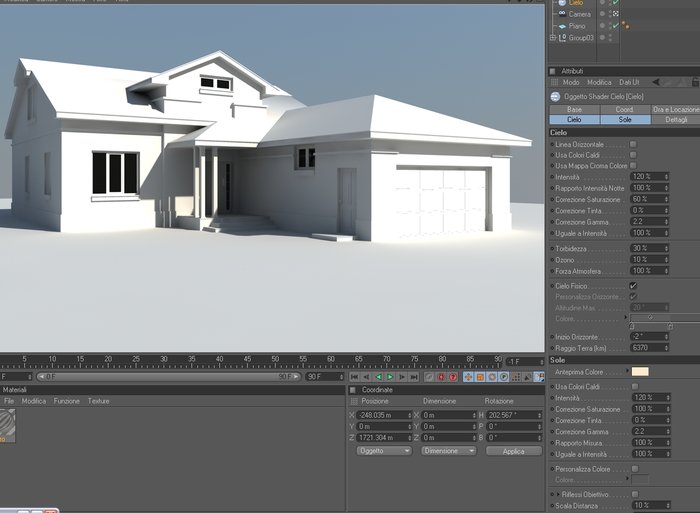Switch to the Dettagli tab
The height and width of the screenshot is (513, 700).
(x=675, y=120)
